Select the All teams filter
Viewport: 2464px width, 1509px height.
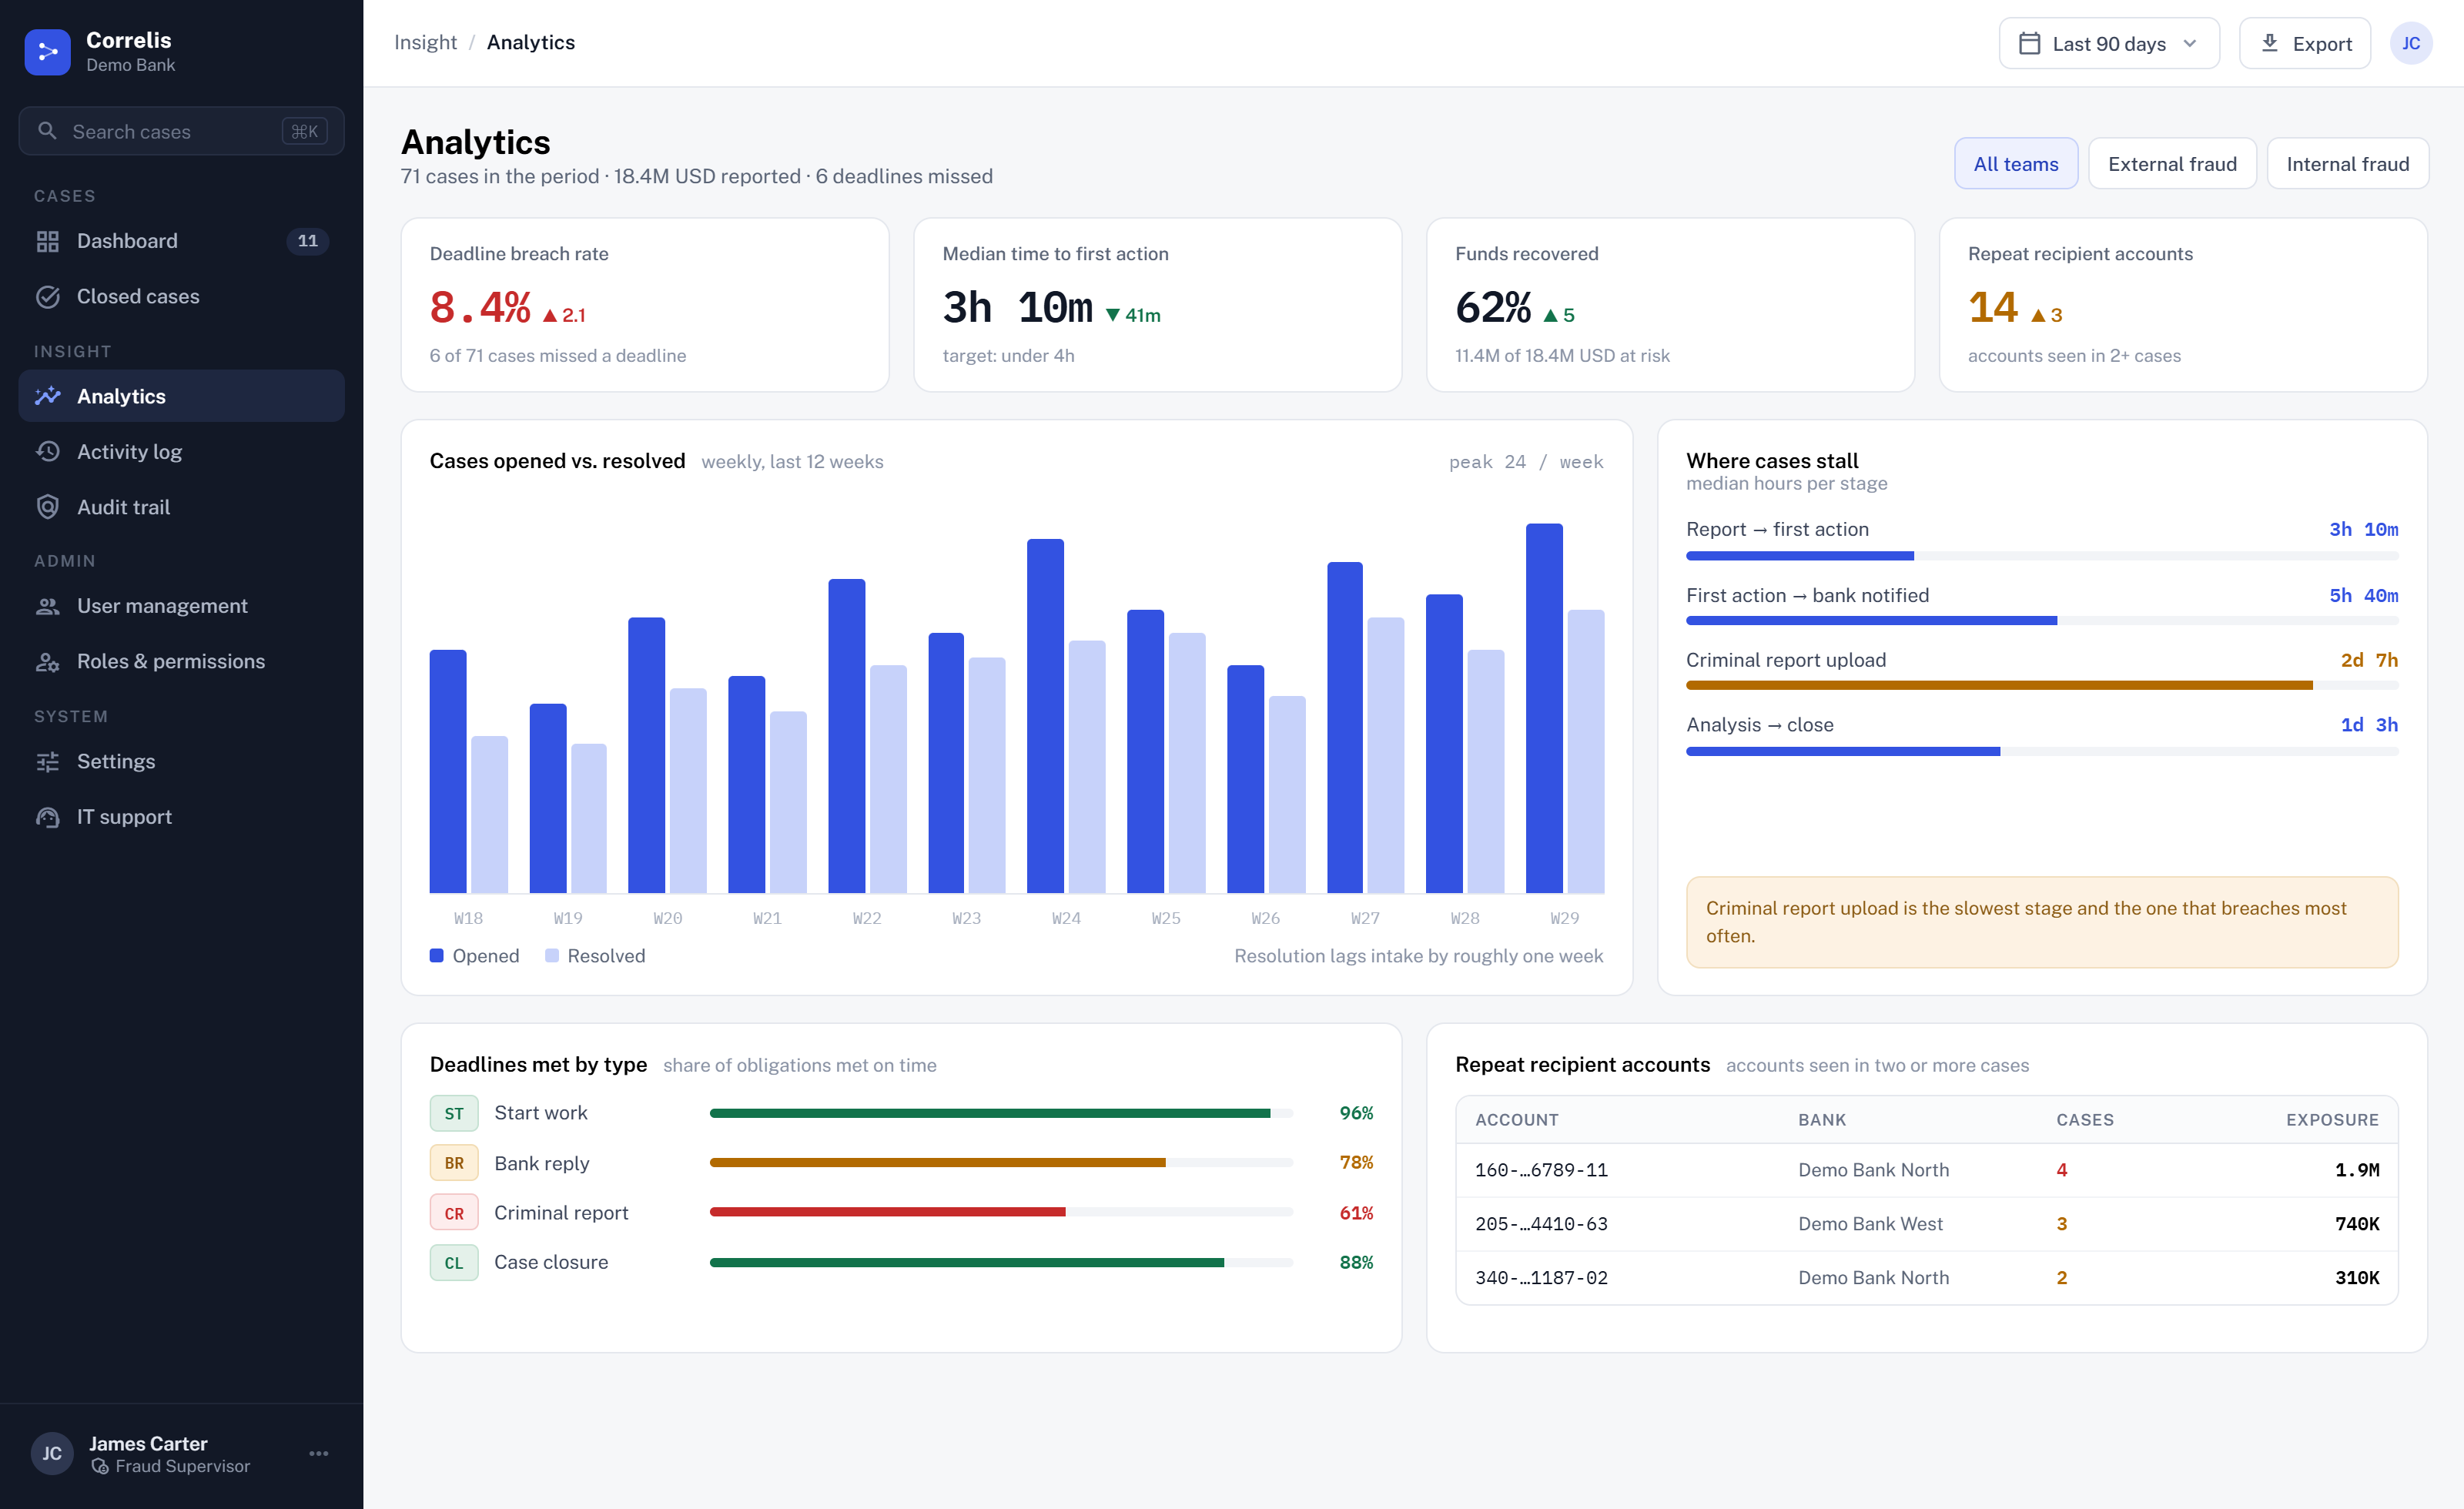(2016, 163)
